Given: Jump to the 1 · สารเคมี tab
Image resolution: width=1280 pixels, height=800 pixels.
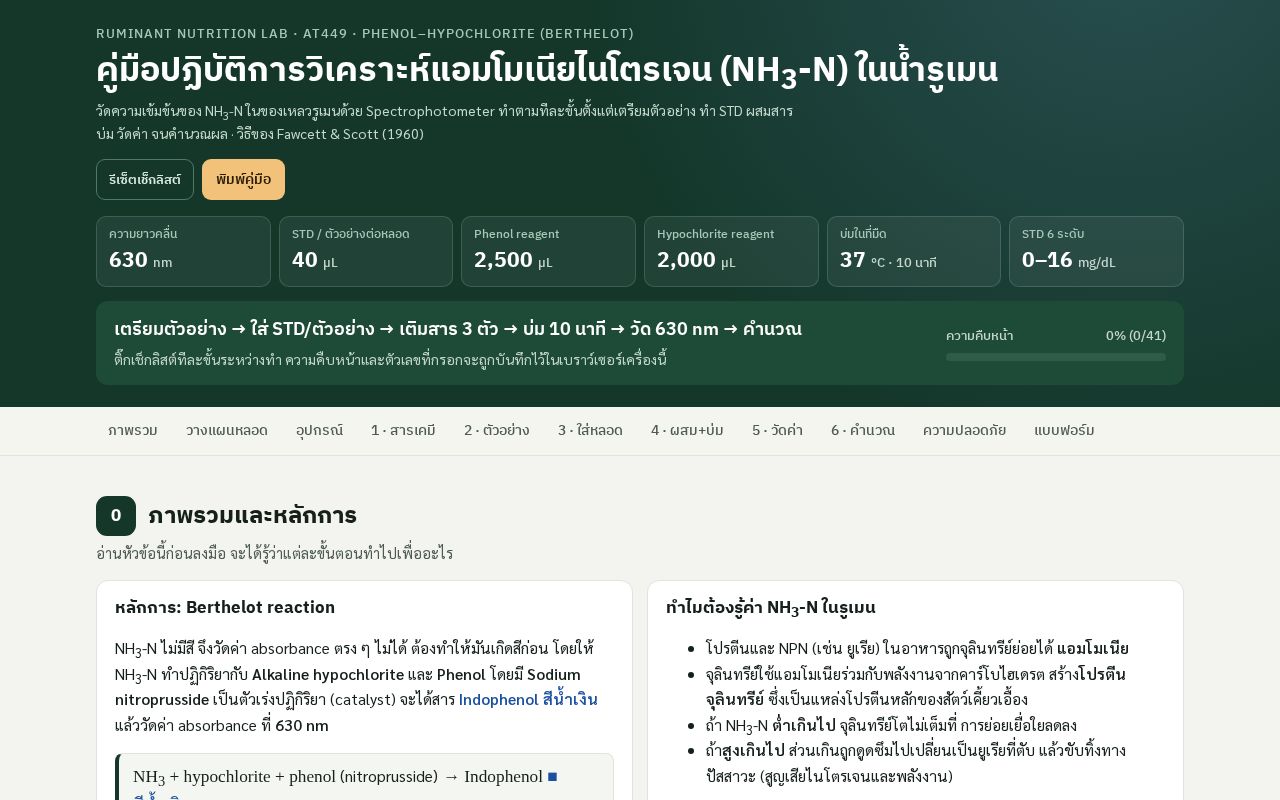Looking at the screenshot, I should pos(403,430).
